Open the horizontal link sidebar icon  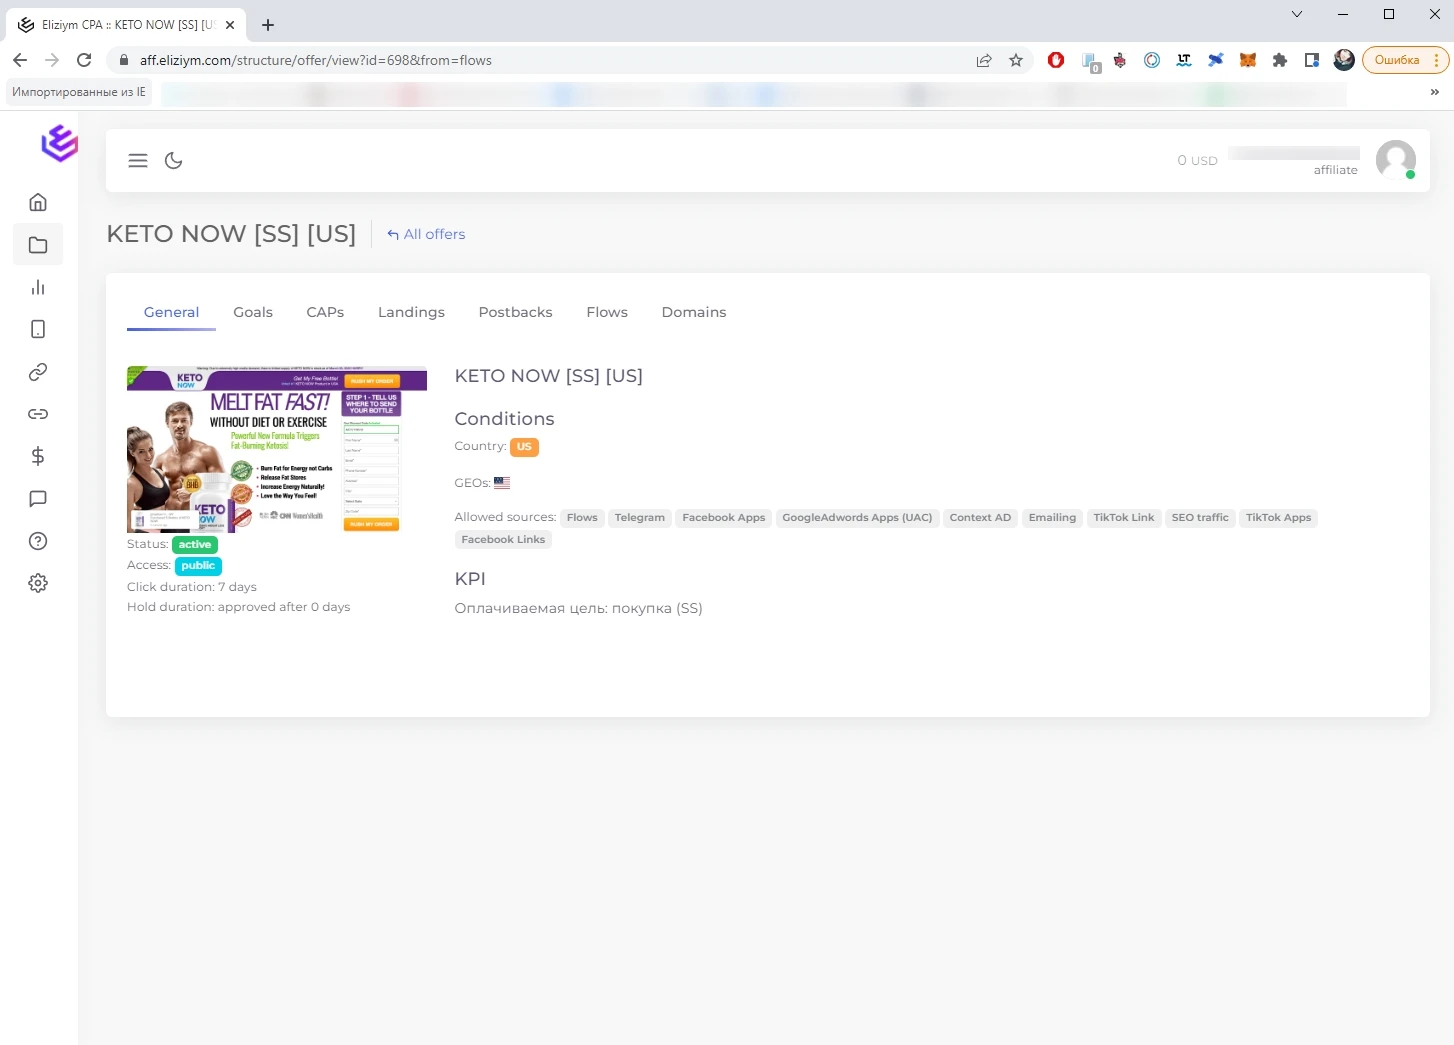[38, 414]
